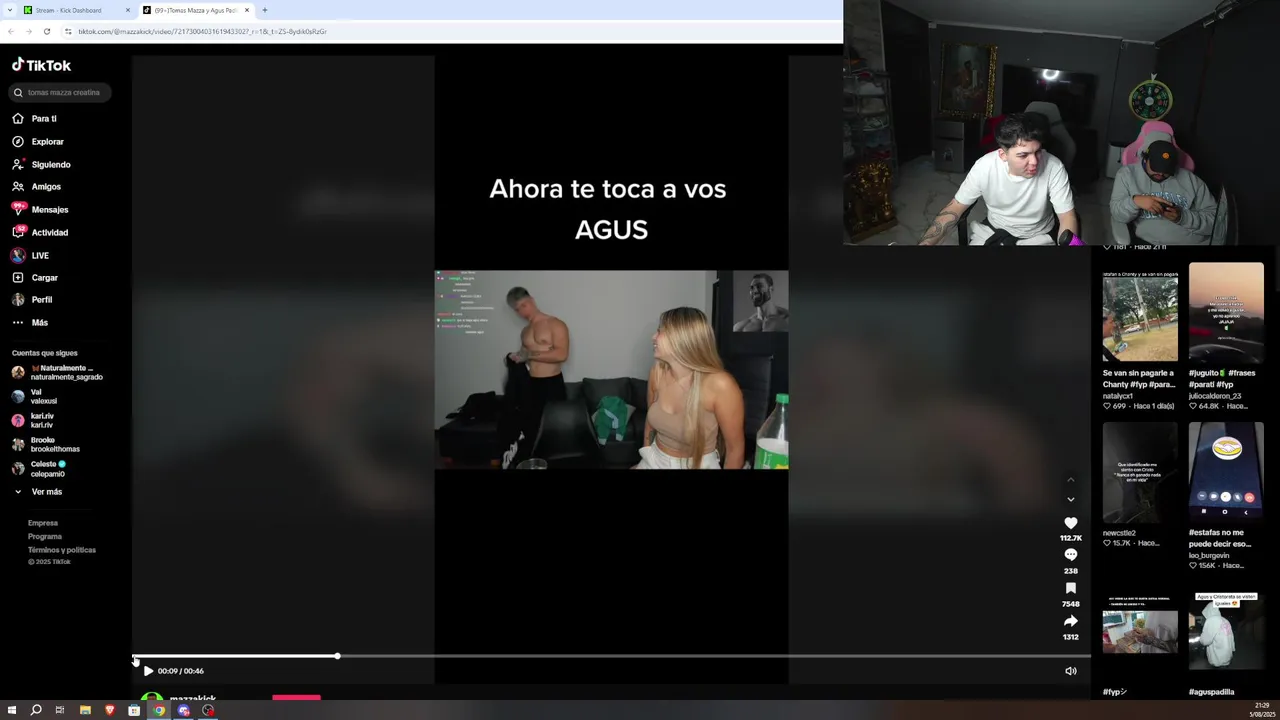
Task: Close the Tomas Mazza TikTok tab
Action: pyautogui.click(x=247, y=10)
